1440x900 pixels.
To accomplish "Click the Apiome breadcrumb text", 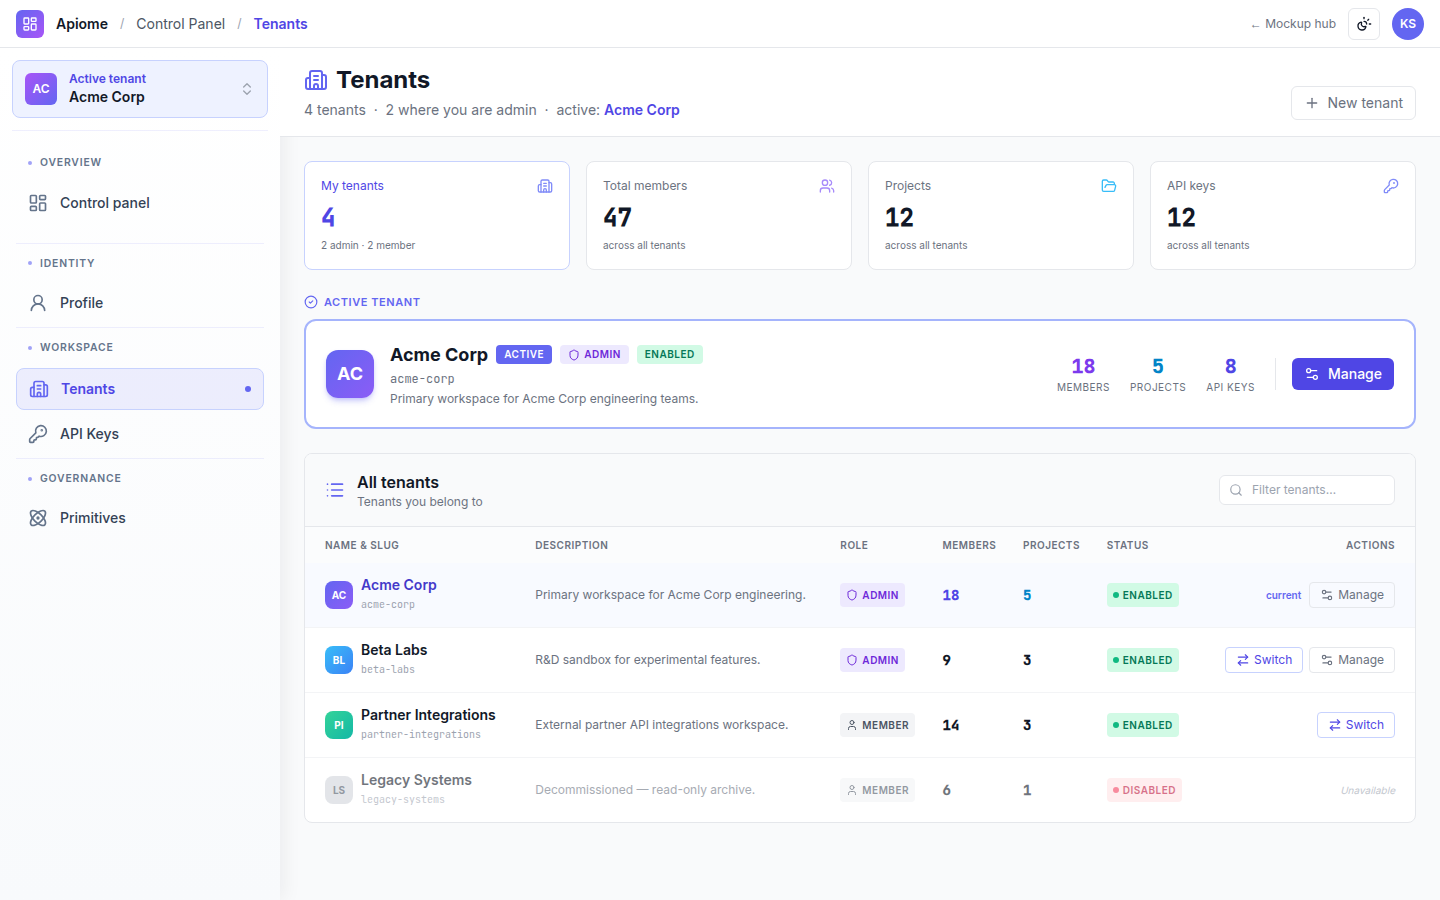I will pyautogui.click(x=82, y=24).
